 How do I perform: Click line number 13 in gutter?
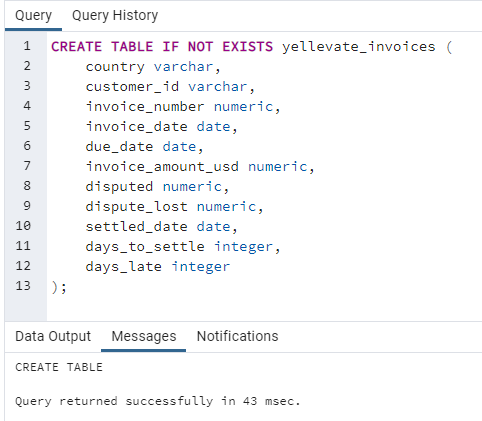23,286
